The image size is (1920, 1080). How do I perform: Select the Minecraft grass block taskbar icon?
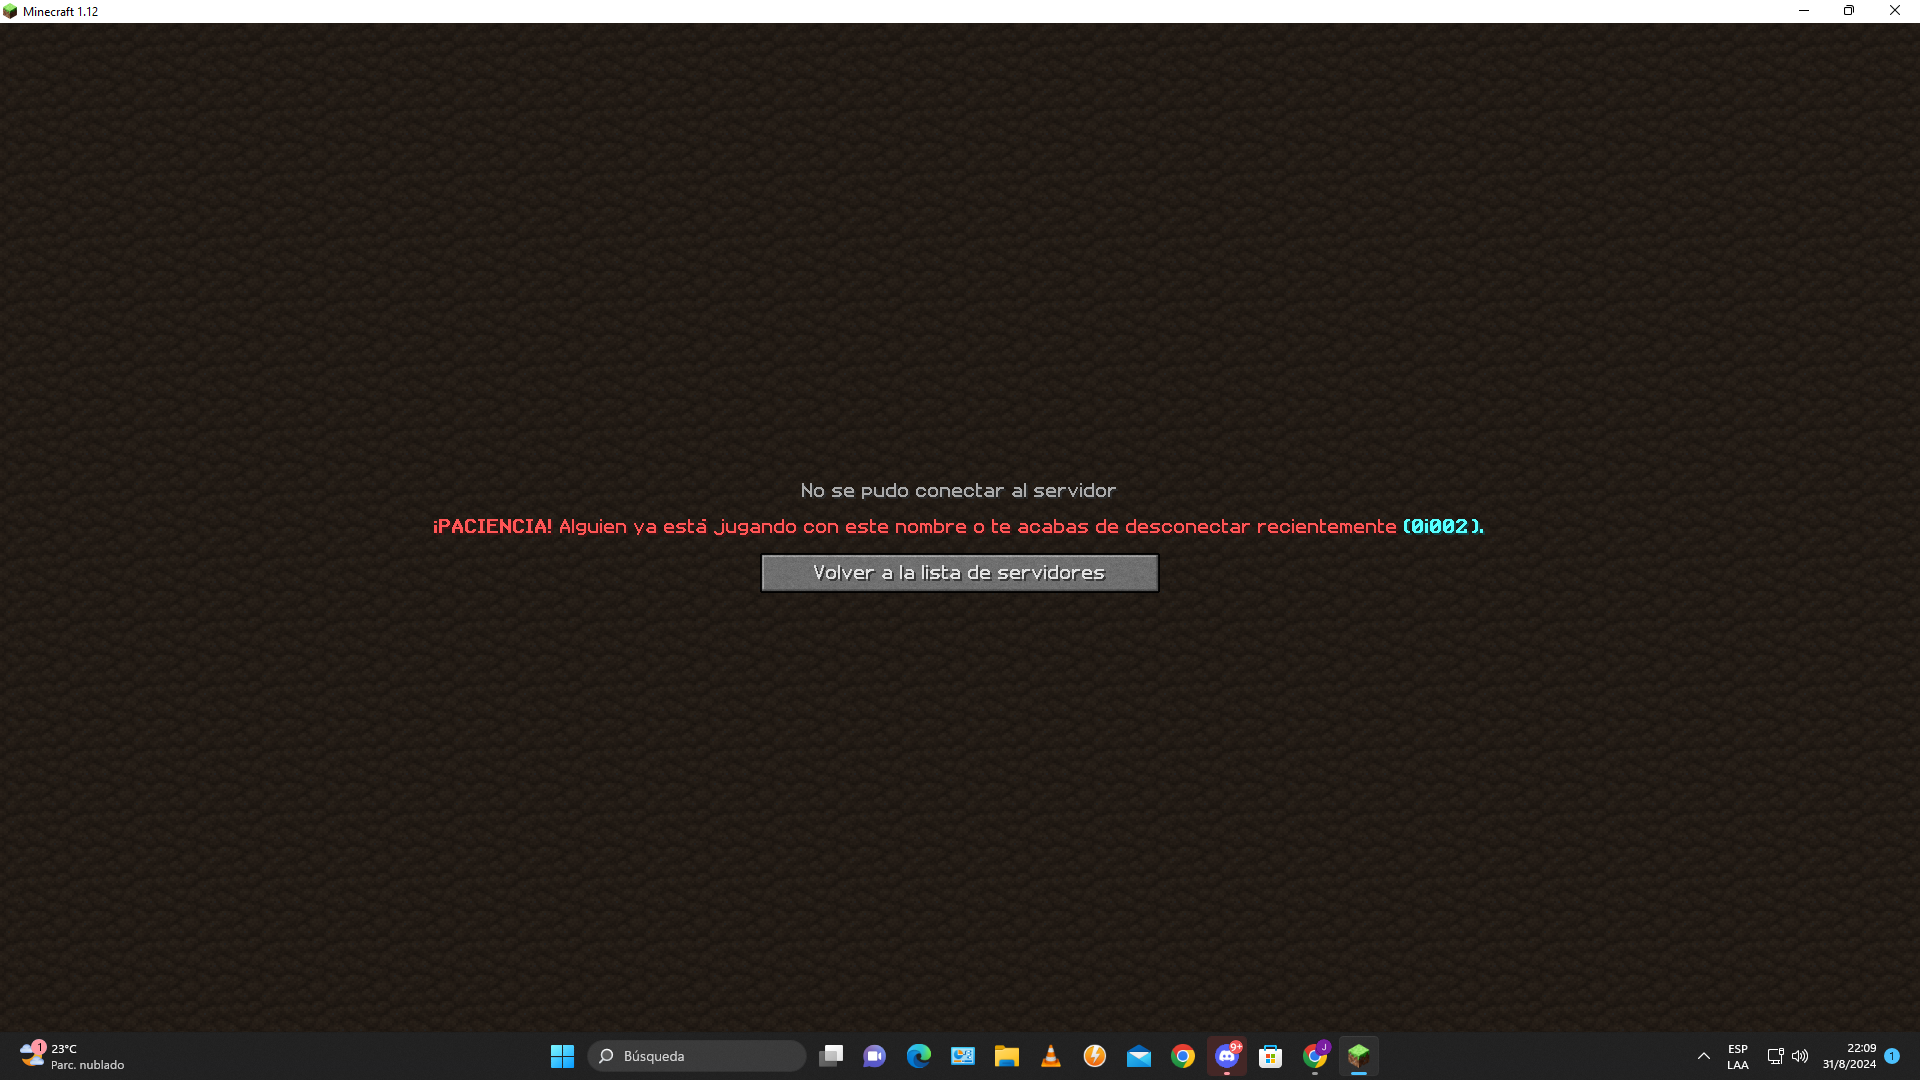click(x=1358, y=1056)
